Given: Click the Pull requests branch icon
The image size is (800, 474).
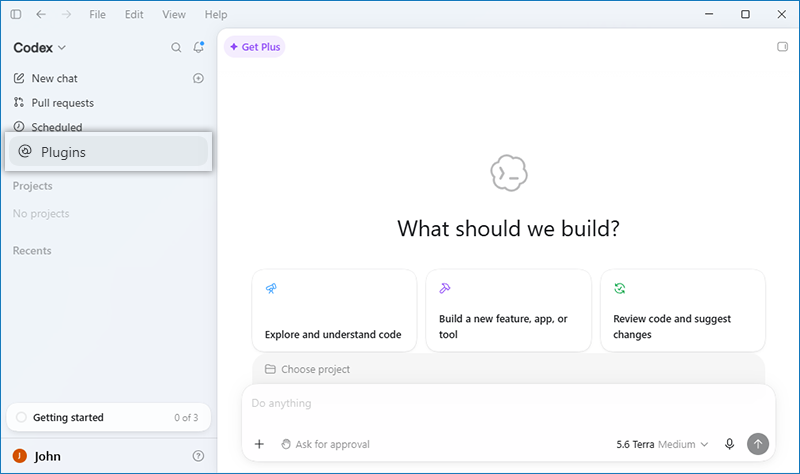Looking at the screenshot, I should pyautogui.click(x=19, y=102).
